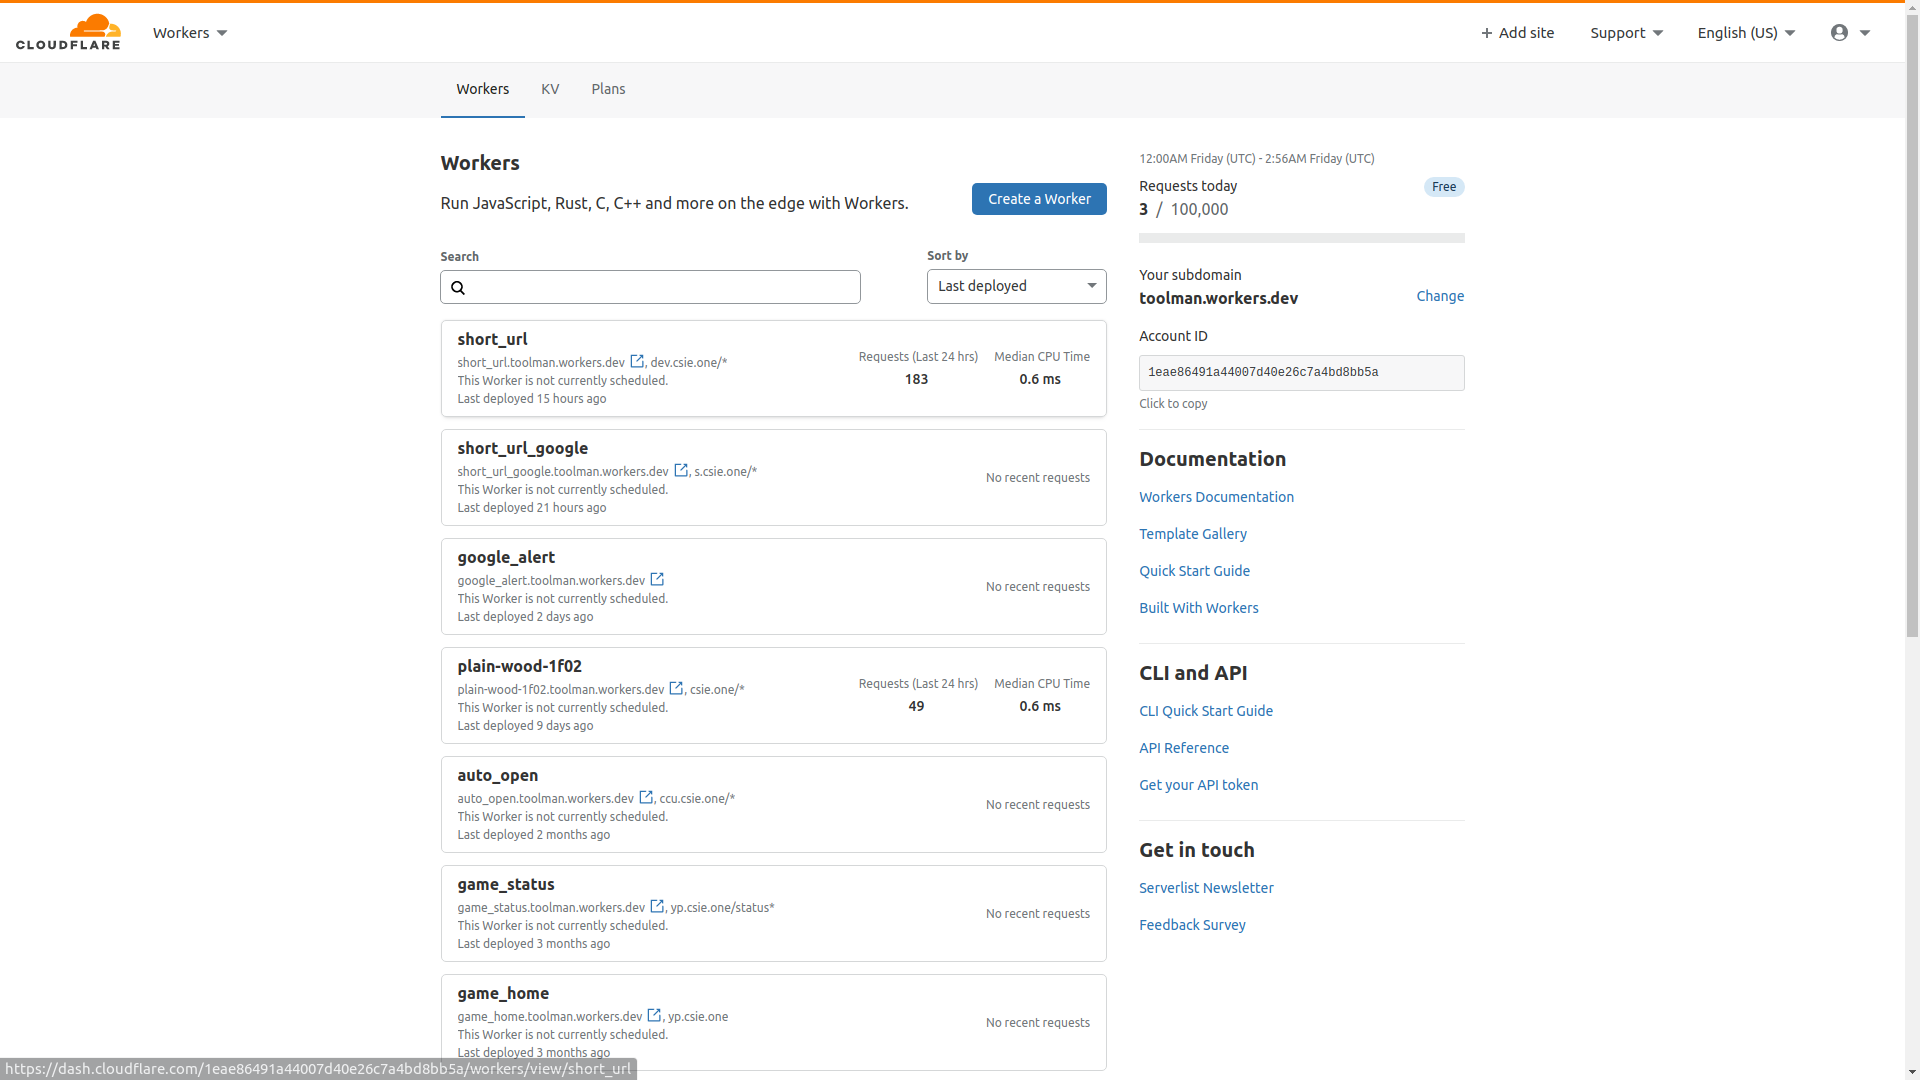1920x1080 pixels.
Task: Open plain-wood-1f02 external link icon
Action: pyautogui.click(x=676, y=688)
